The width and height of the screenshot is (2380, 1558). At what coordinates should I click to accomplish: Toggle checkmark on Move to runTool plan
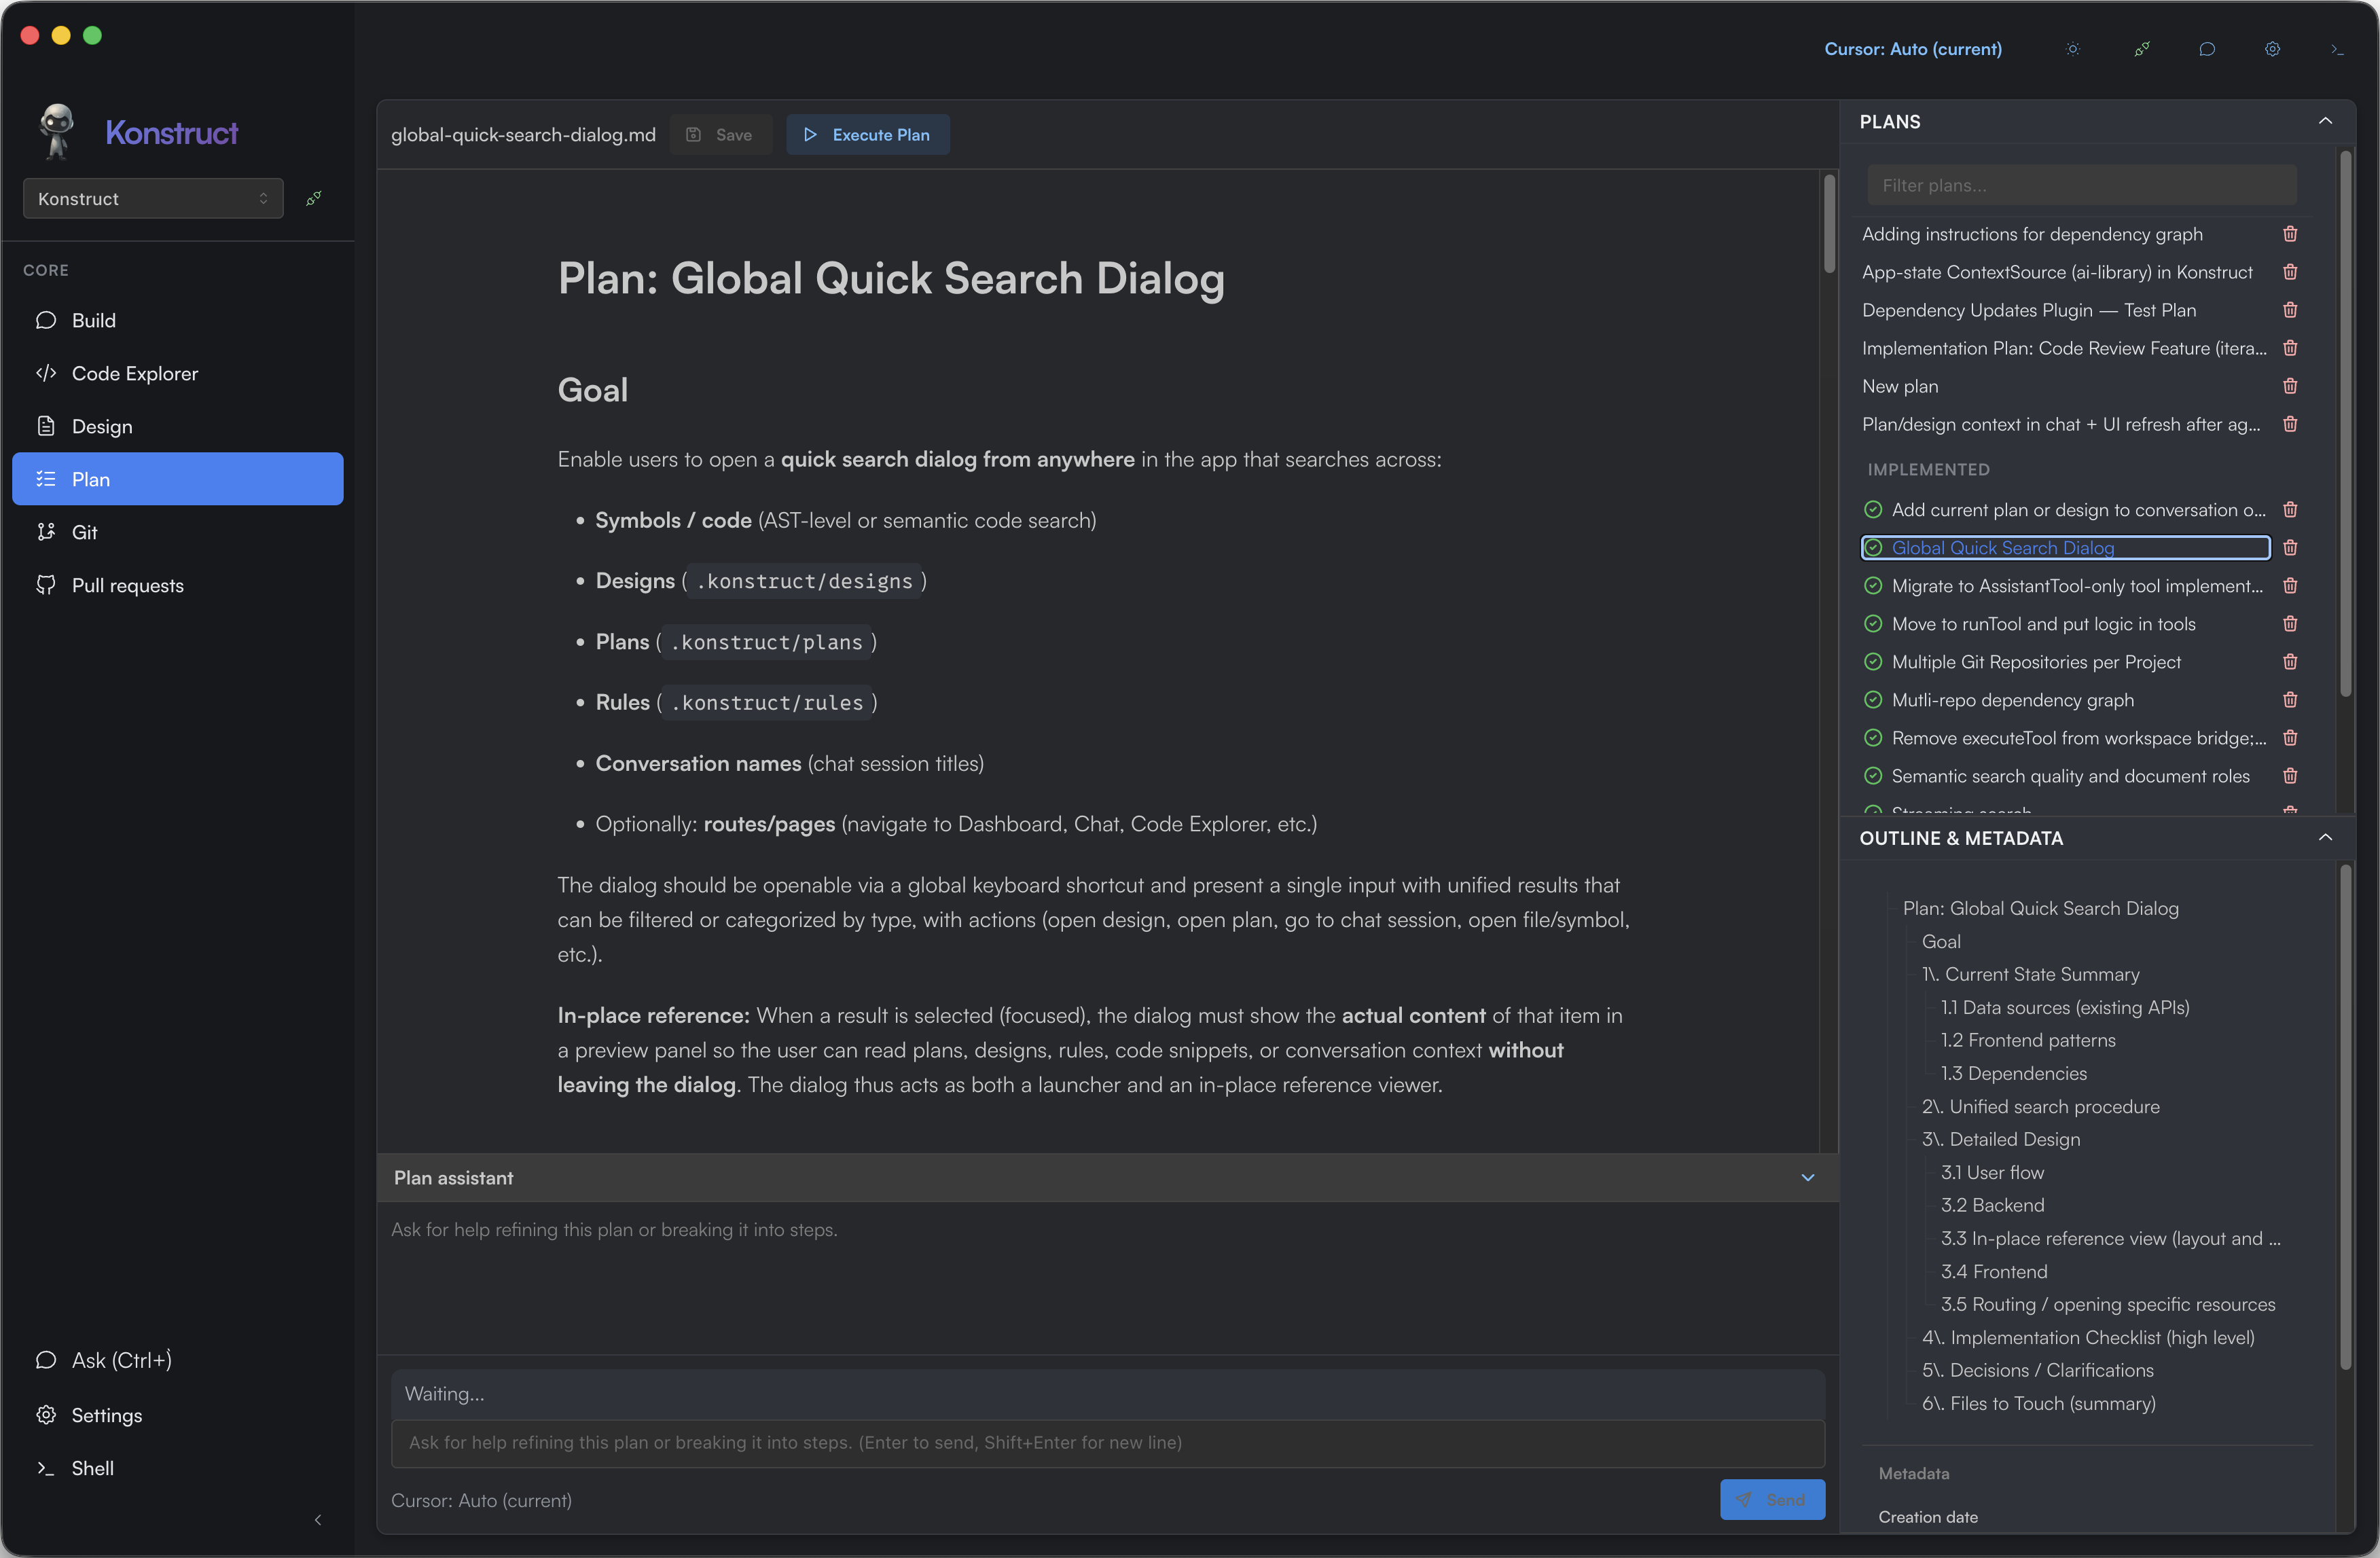tap(1873, 624)
